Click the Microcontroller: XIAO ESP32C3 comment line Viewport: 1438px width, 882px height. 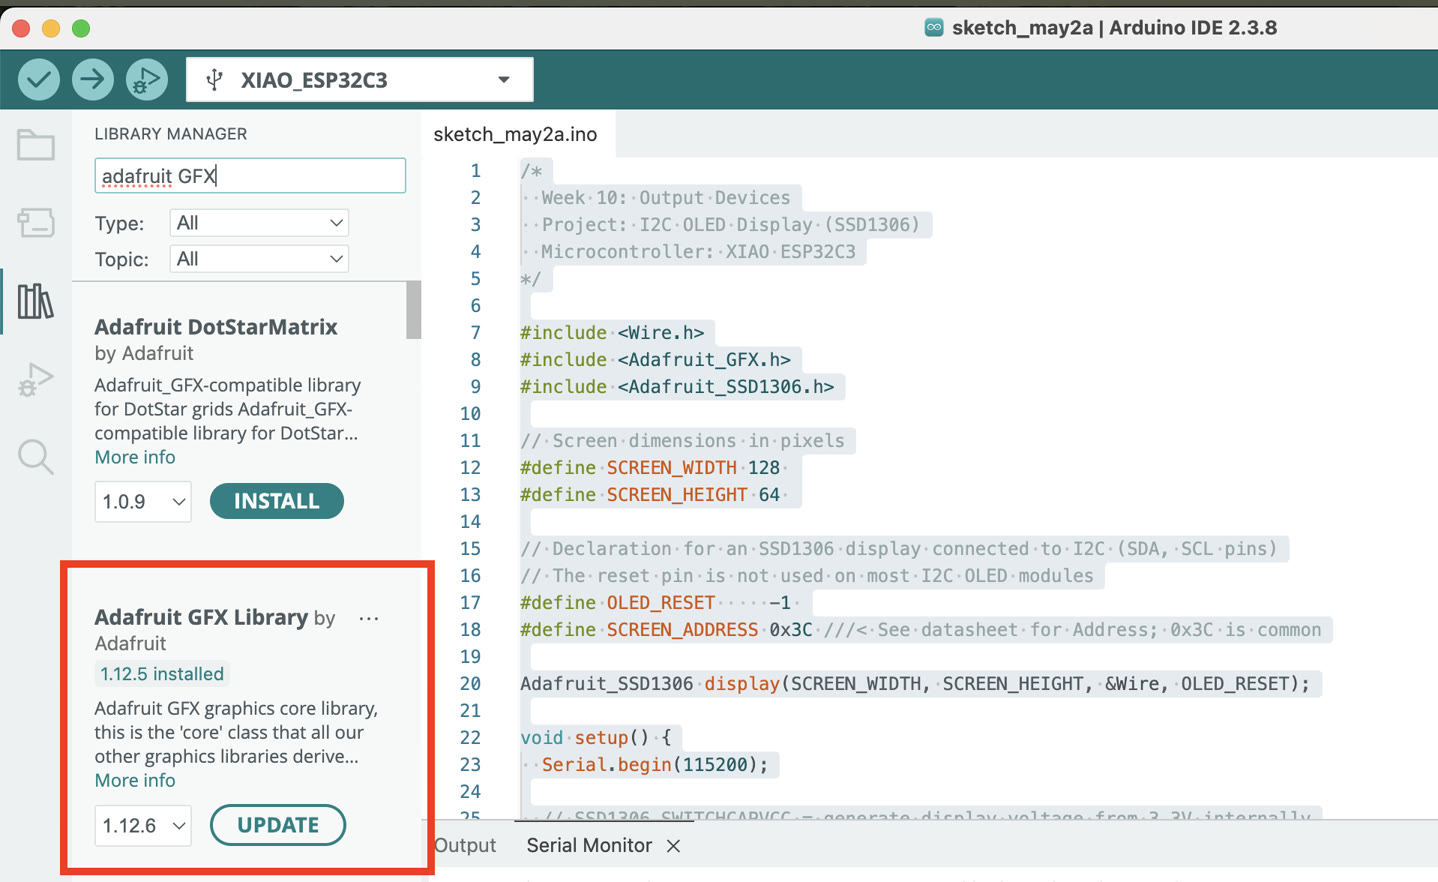coord(699,252)
